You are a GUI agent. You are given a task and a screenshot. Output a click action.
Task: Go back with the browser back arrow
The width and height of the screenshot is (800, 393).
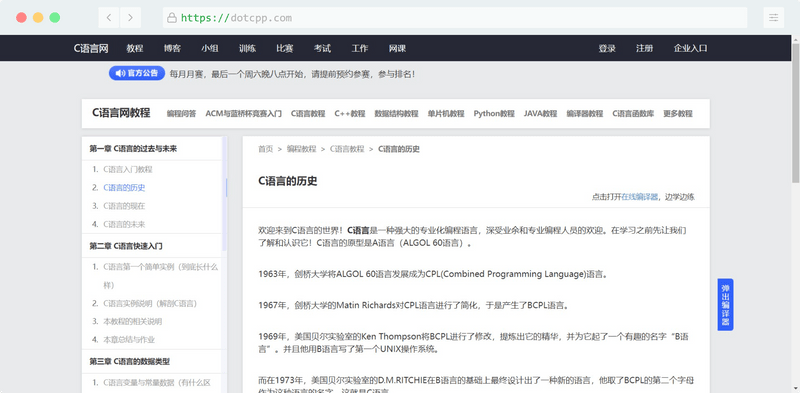pyautogui.click(x=109, y=18)
